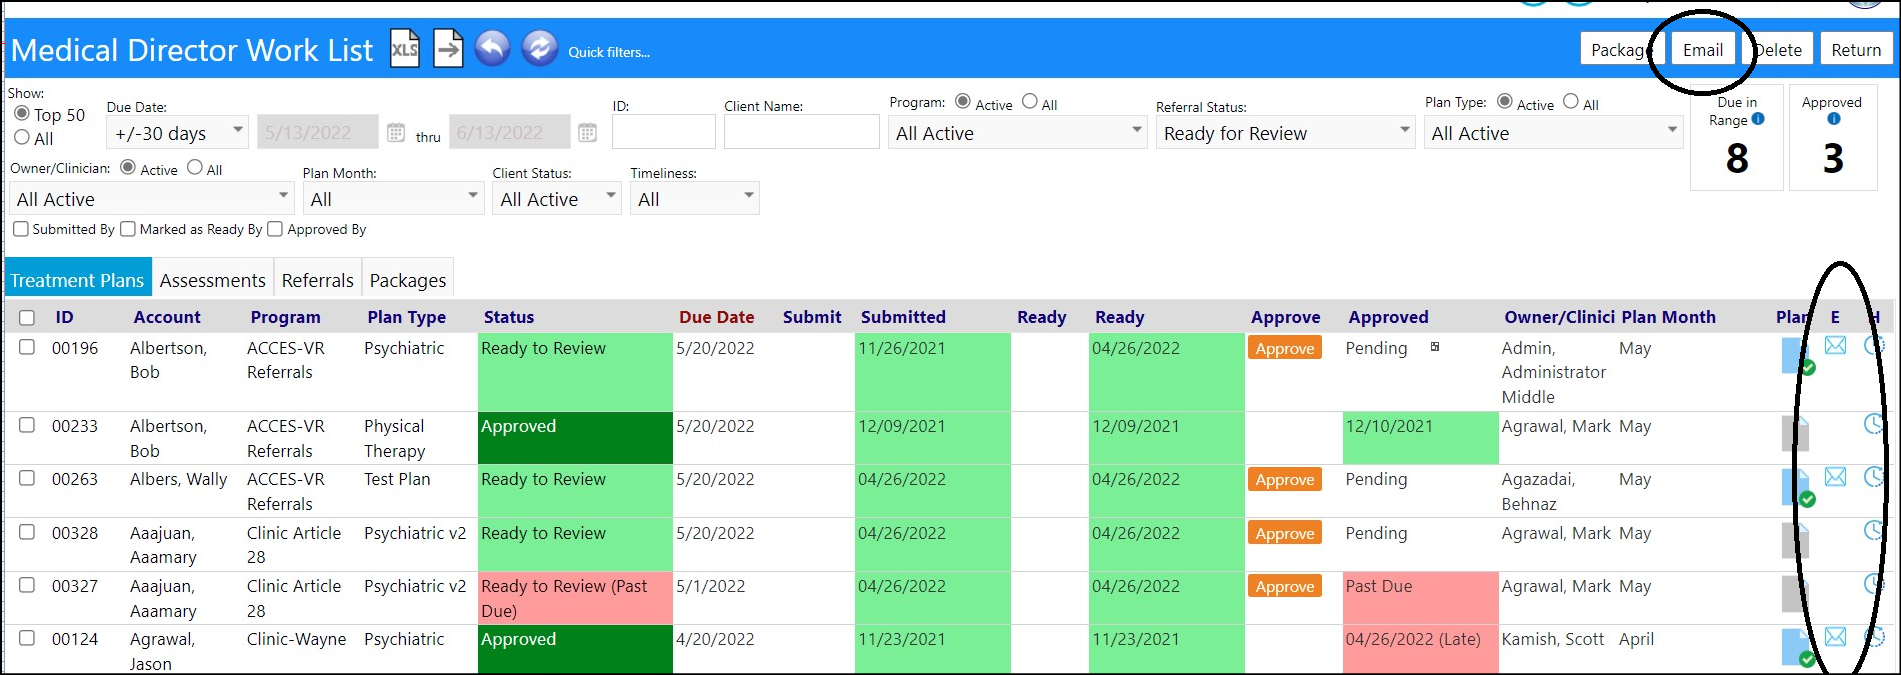Open plan document for ID 00196

coord(1797,357)
